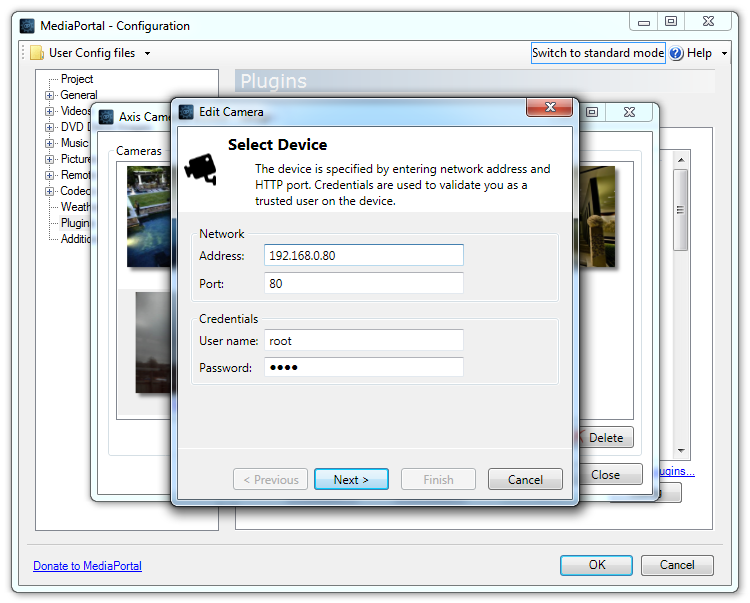750x603 pixels.
Task: Maximize the Axis Camera window
Action: click(x=592, y=112)
